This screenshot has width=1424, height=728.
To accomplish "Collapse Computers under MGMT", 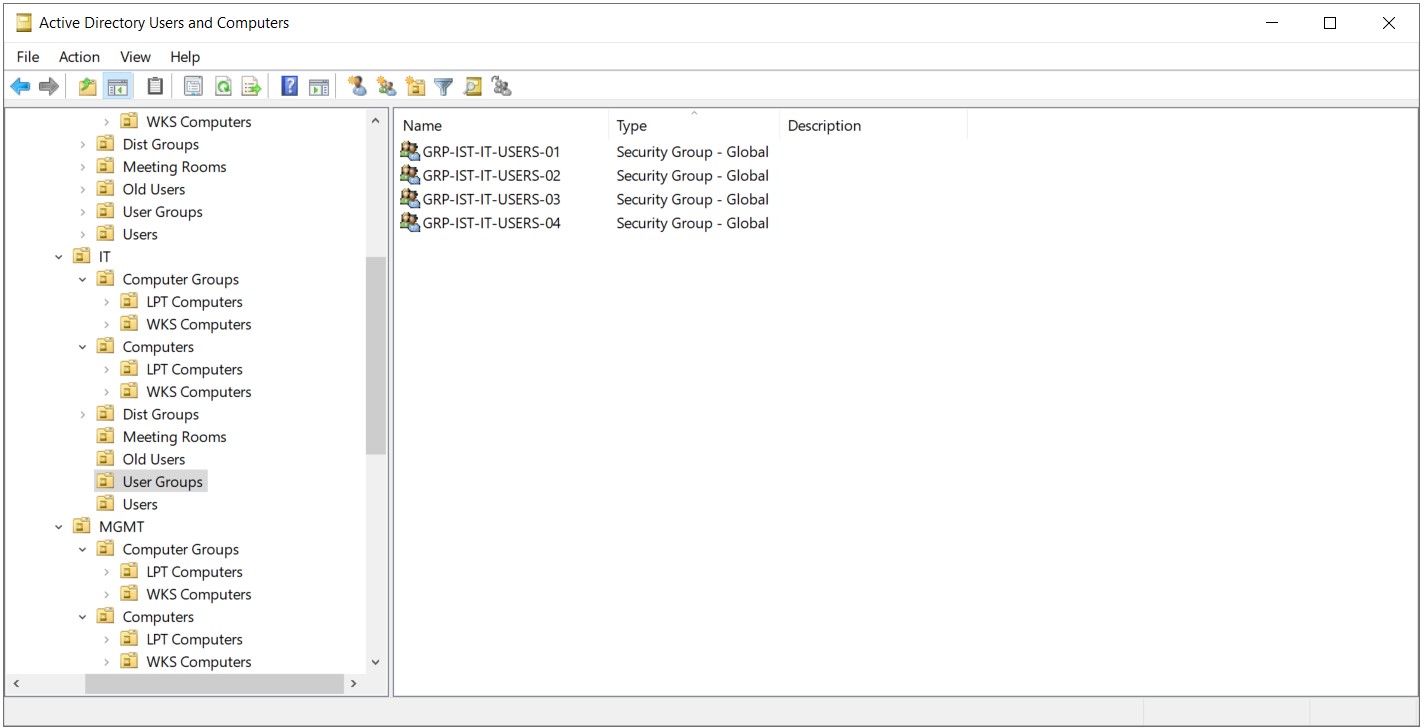I will (x=83, y=617).
